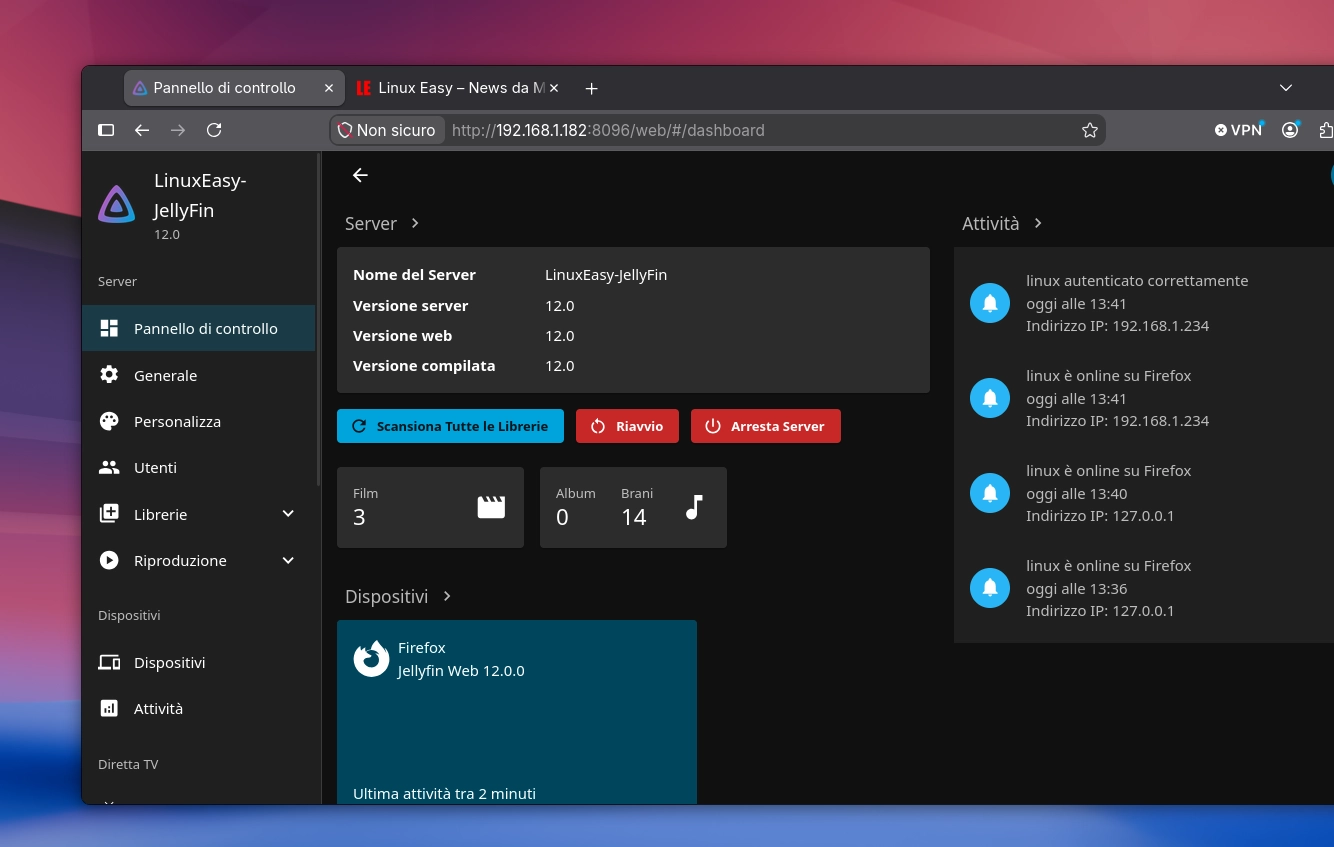The width and height of the screenshot is (1334, 847).
Task: Reload the page
Action: click(214, 130)
